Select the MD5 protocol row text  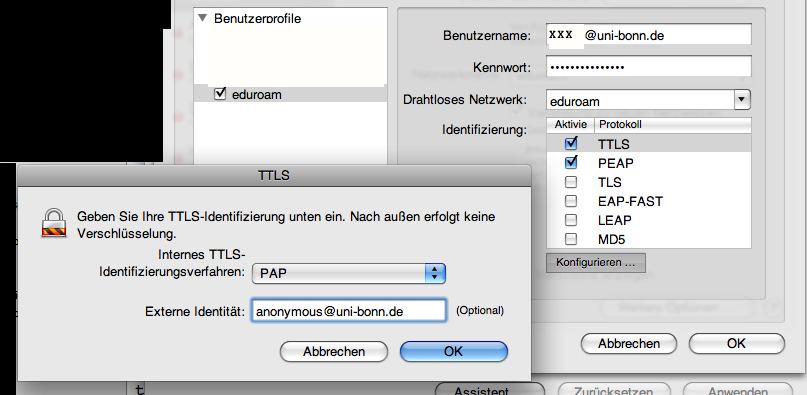[x=611, y=239]
